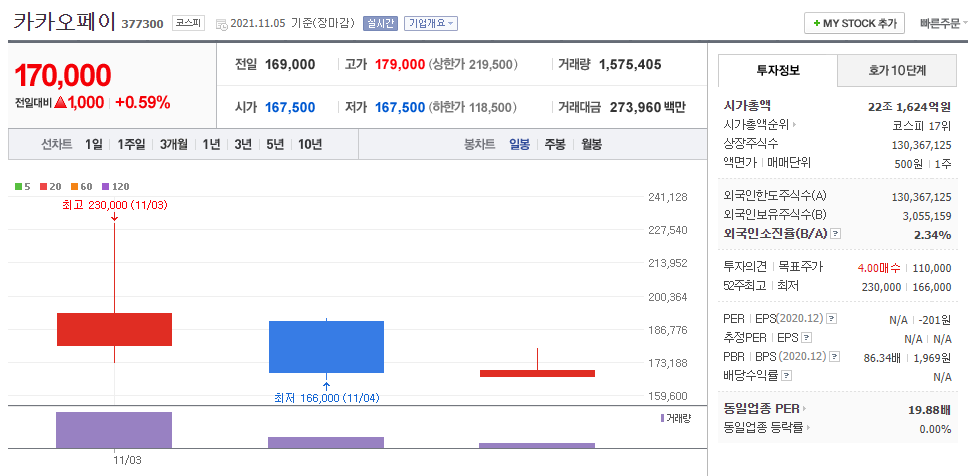Click help icon beside PER EPS(2020.12)
This screenshot has height=476, width=974.
click(x=832, y=319)
